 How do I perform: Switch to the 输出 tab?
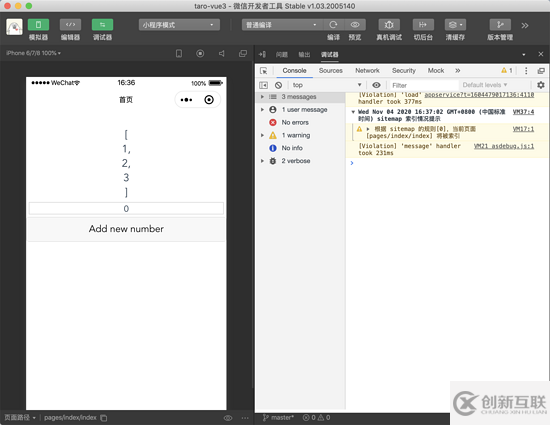[304, 55]
